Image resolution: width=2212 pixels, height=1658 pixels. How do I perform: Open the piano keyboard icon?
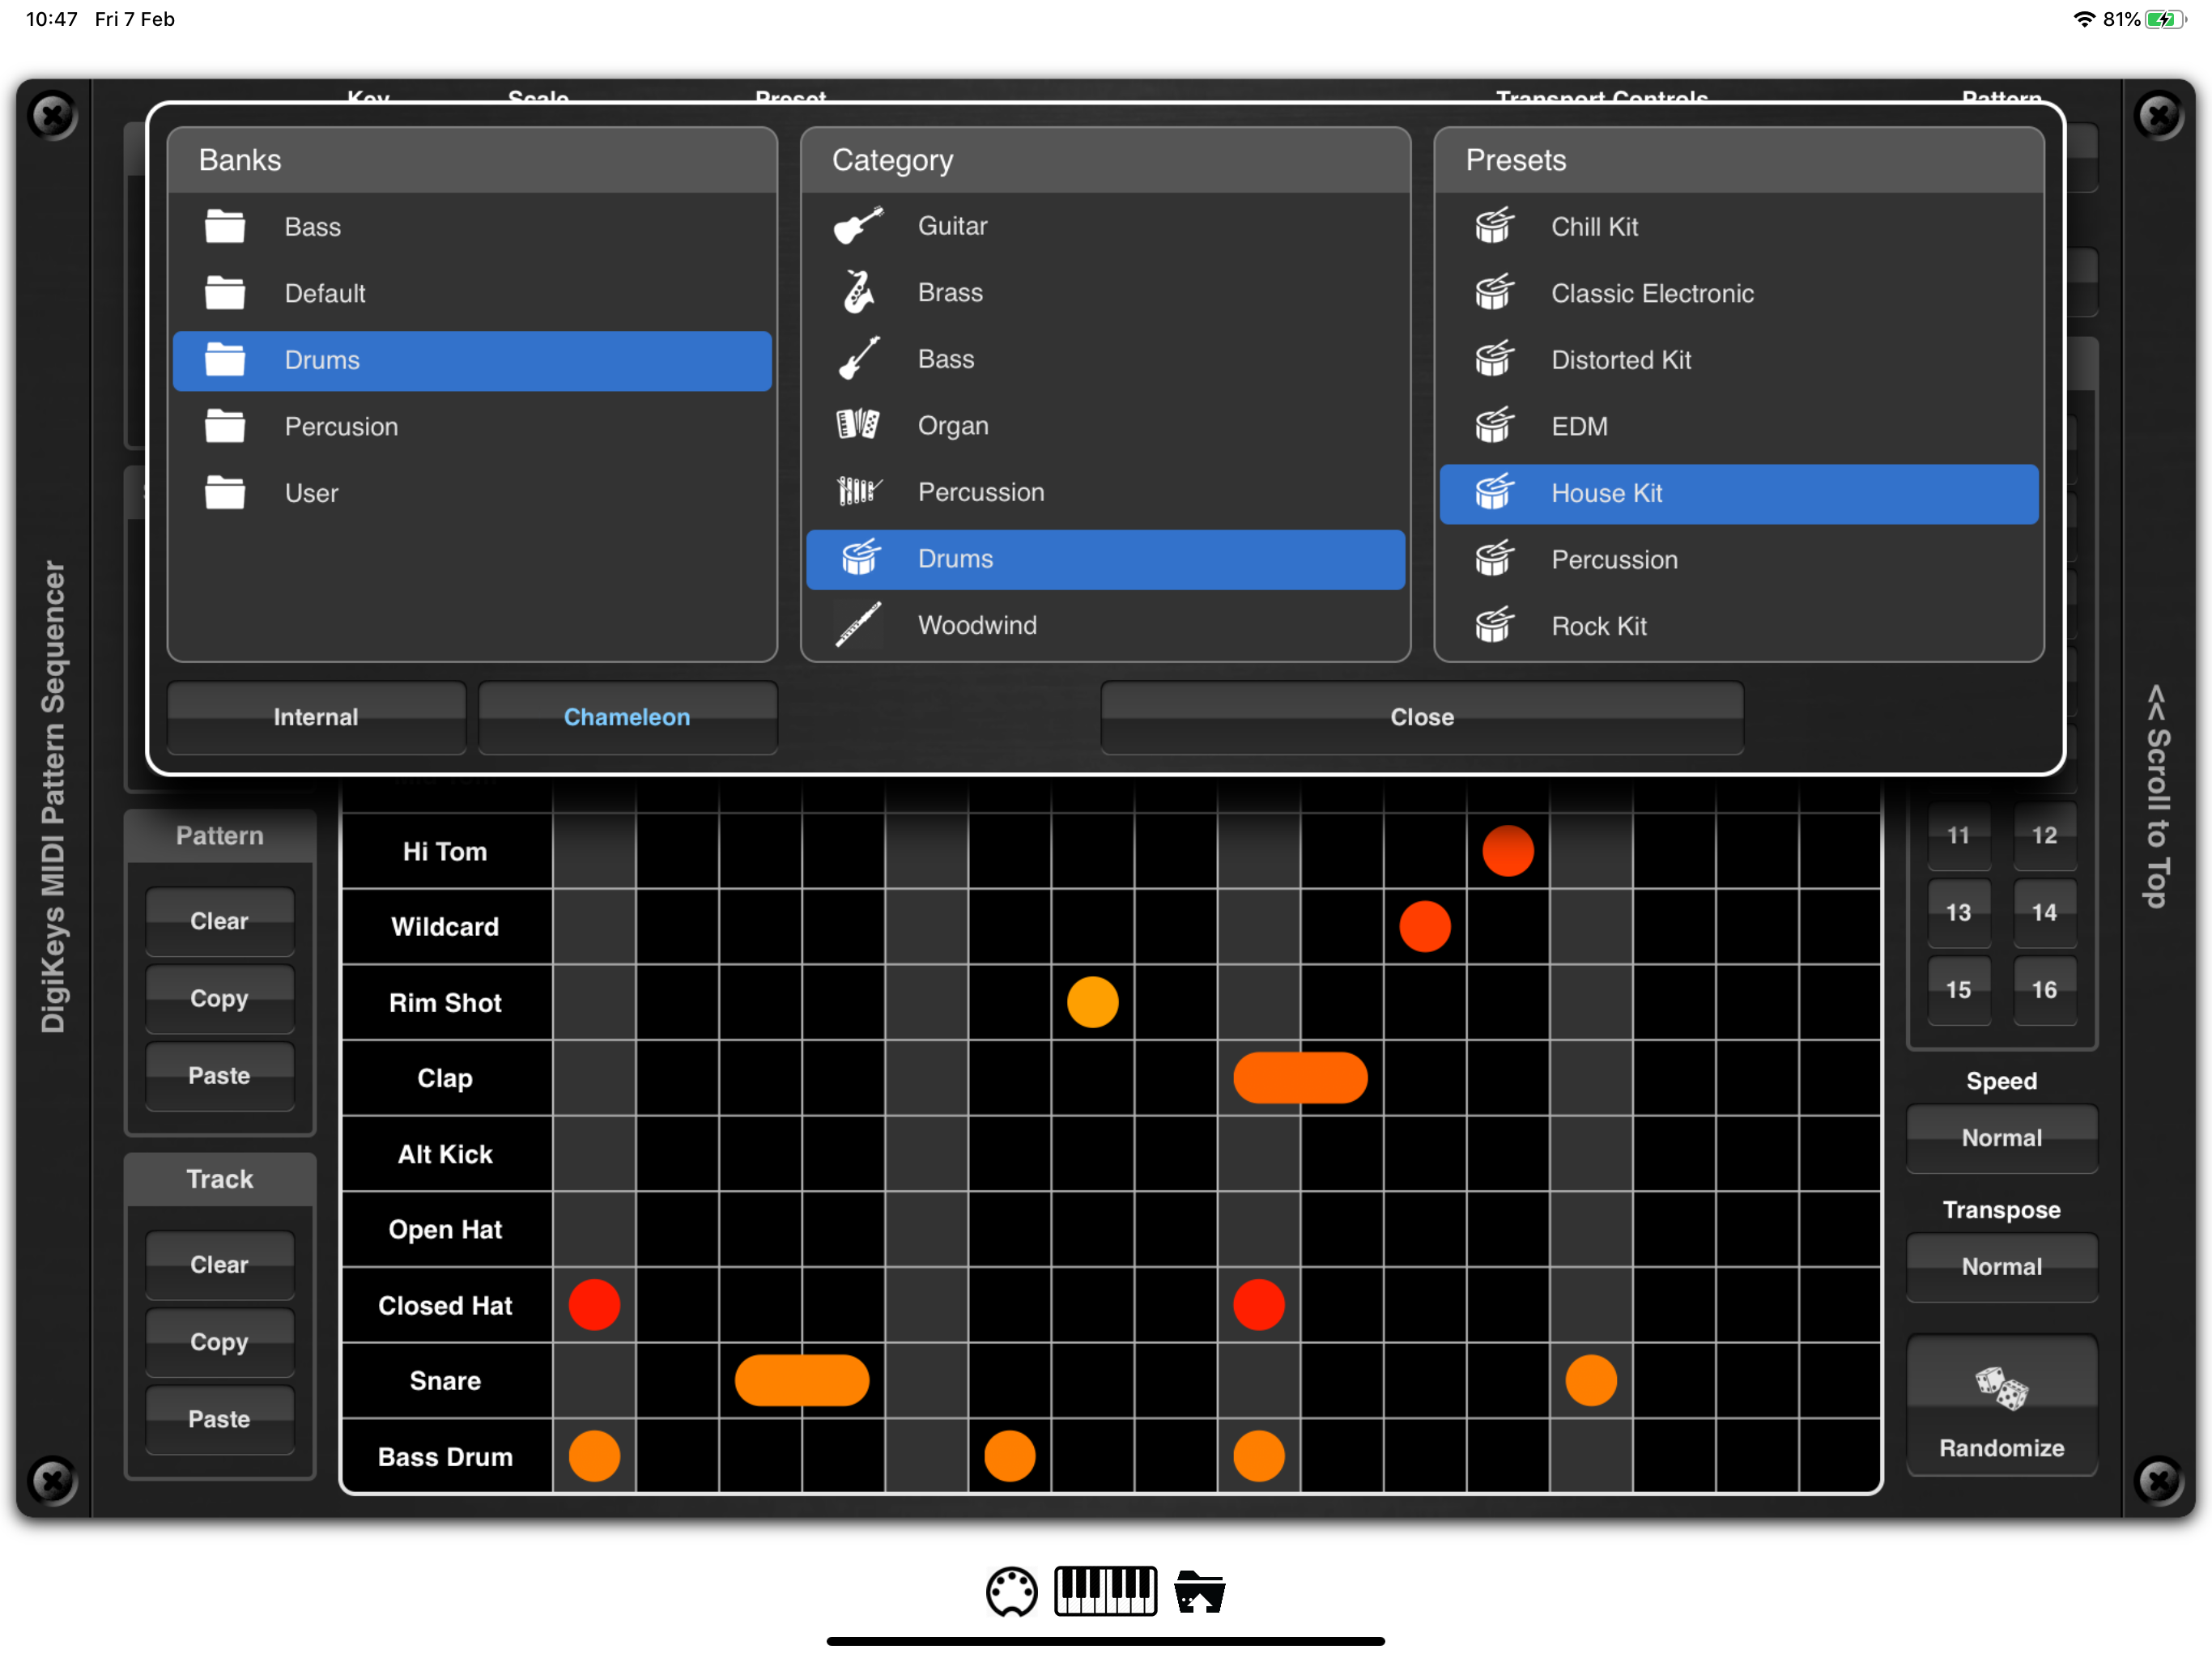(1105, 1591)
